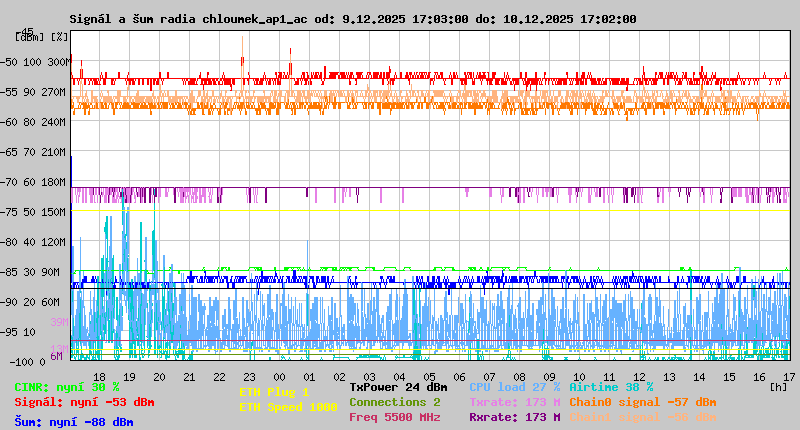800x430 pixels.
Task: Click the 'Chain0 signal -57 dBm' legend text
Action: [x=643, y=402]
